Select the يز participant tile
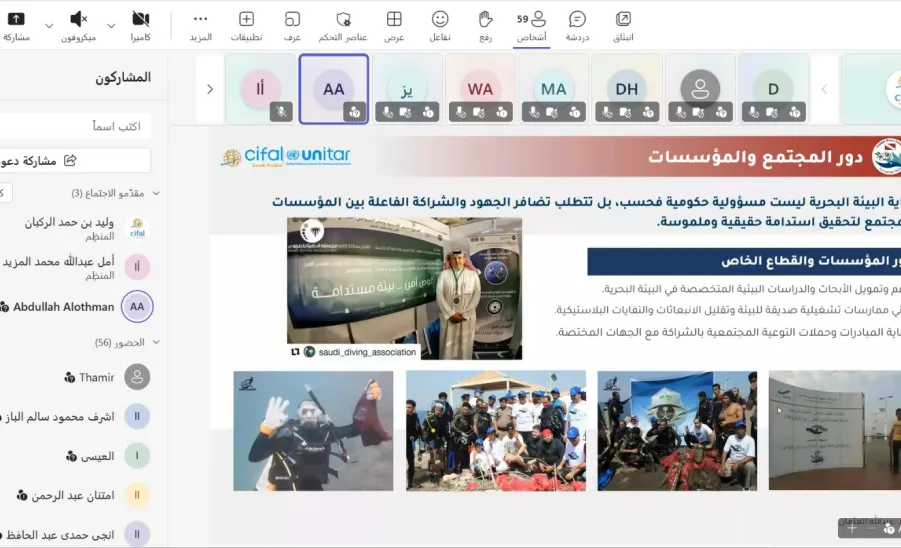This screenshot has width=901, height=548. click(x=407, y=89)
